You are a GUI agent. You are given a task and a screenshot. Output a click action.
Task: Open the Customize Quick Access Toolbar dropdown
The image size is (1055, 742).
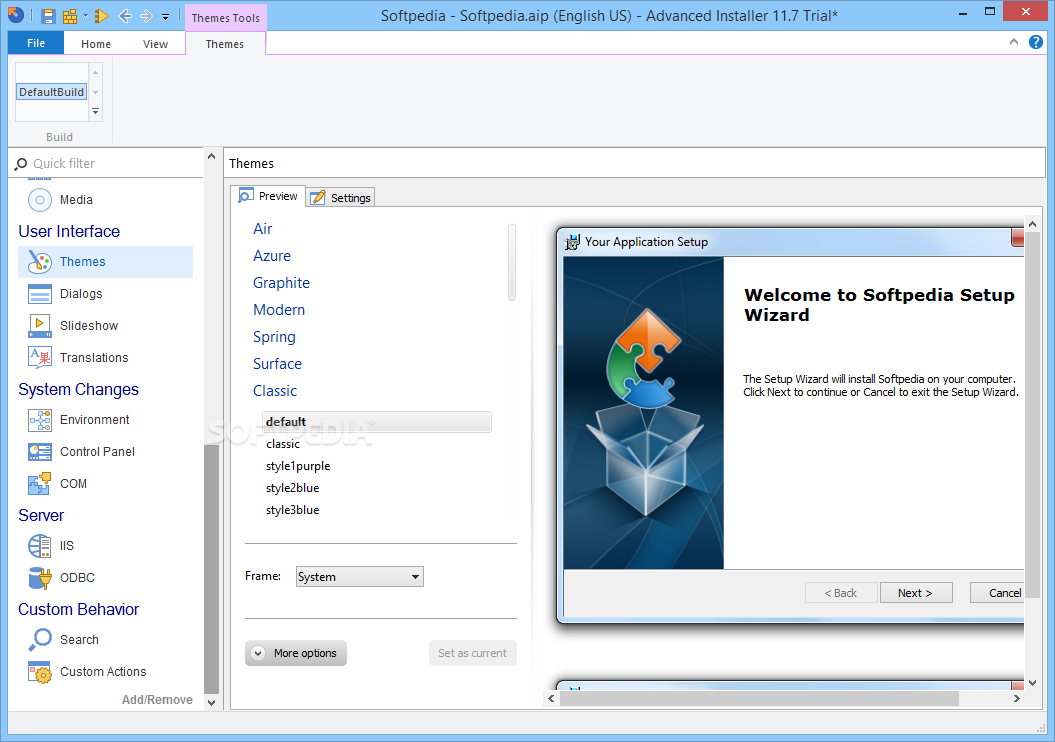tap(166, 17)
